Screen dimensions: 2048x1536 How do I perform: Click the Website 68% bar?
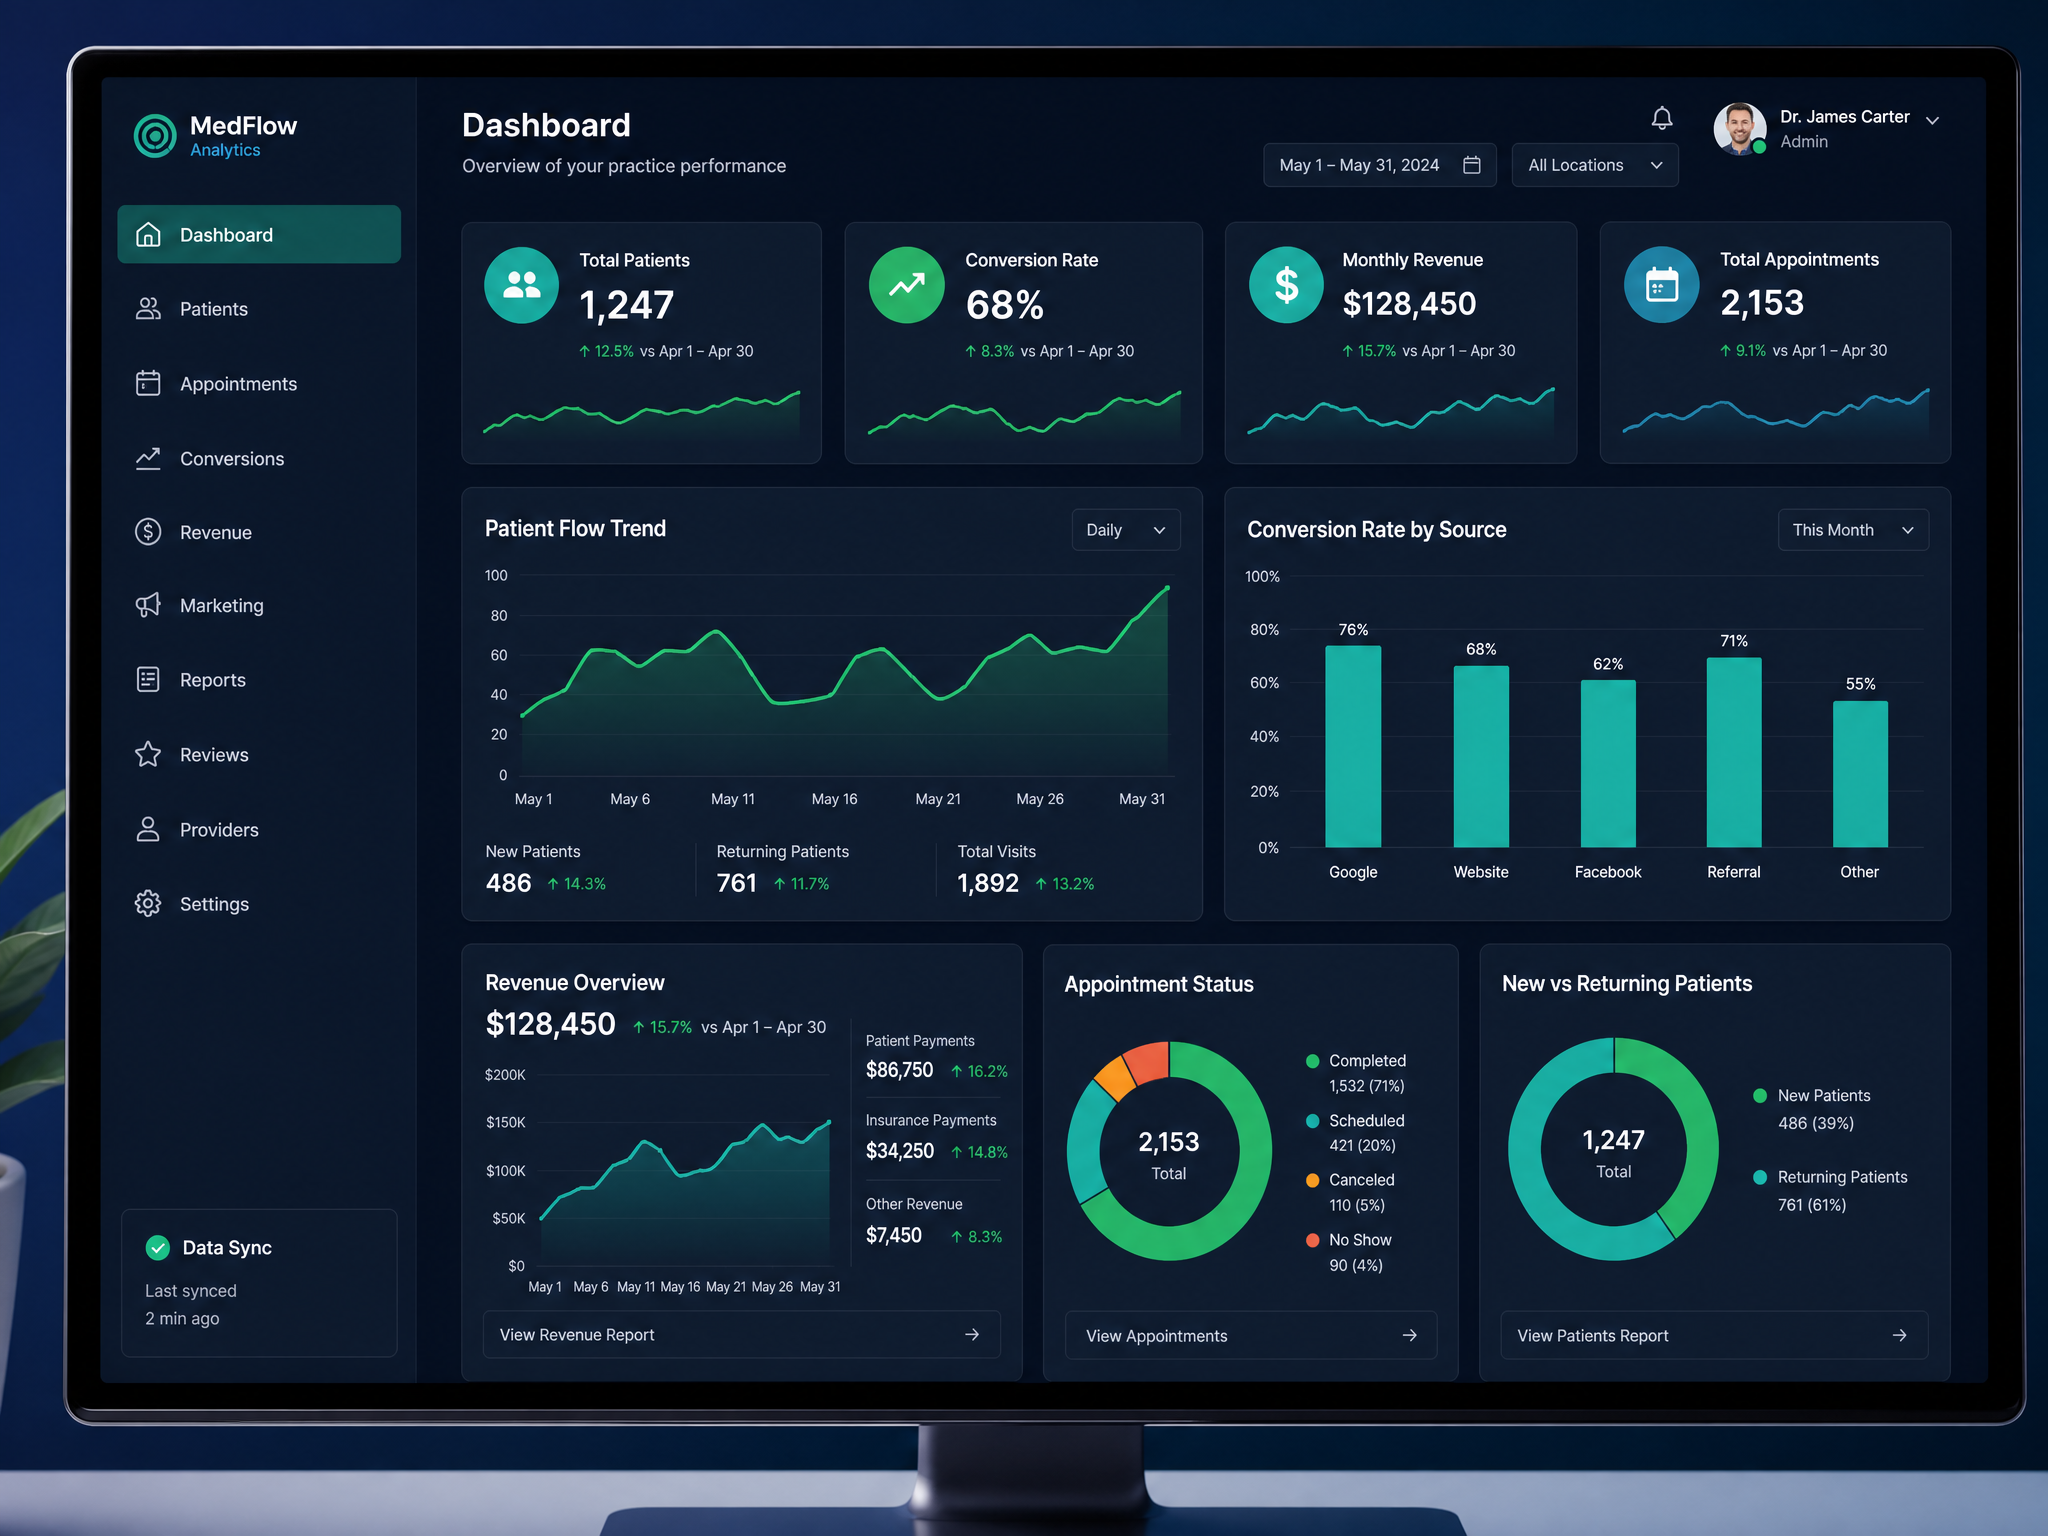pyautogui.click(x=1481, y=757)
